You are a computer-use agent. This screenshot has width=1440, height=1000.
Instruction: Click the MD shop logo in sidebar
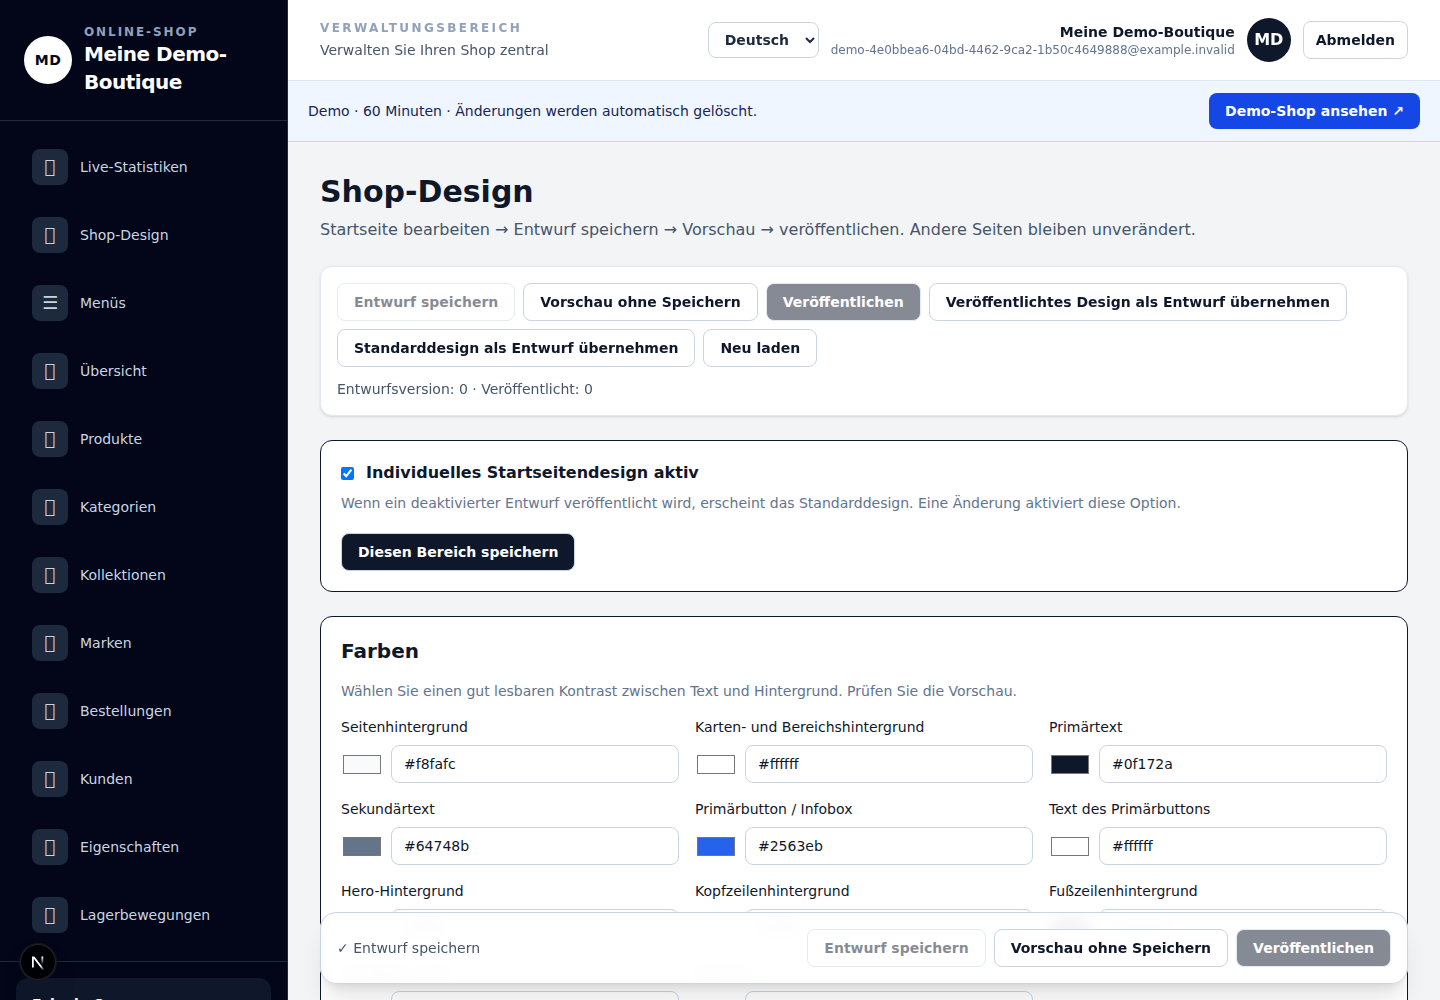coord(48,60)
